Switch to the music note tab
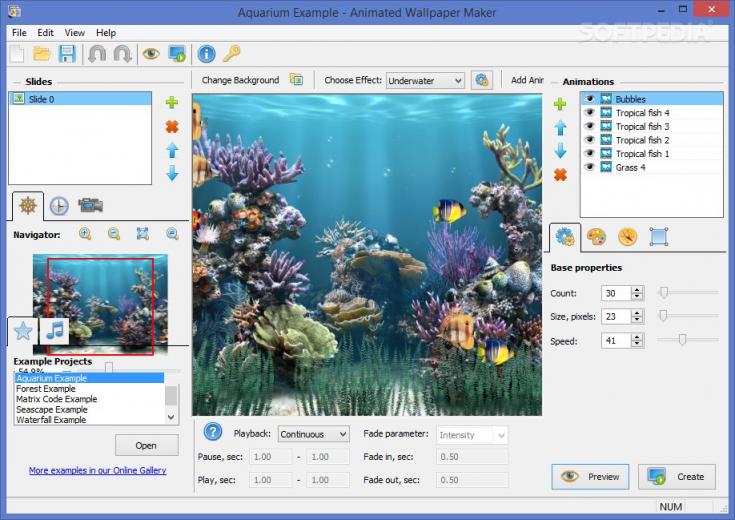This screenshot has width=735, height=520. click(x=55, y=331)
